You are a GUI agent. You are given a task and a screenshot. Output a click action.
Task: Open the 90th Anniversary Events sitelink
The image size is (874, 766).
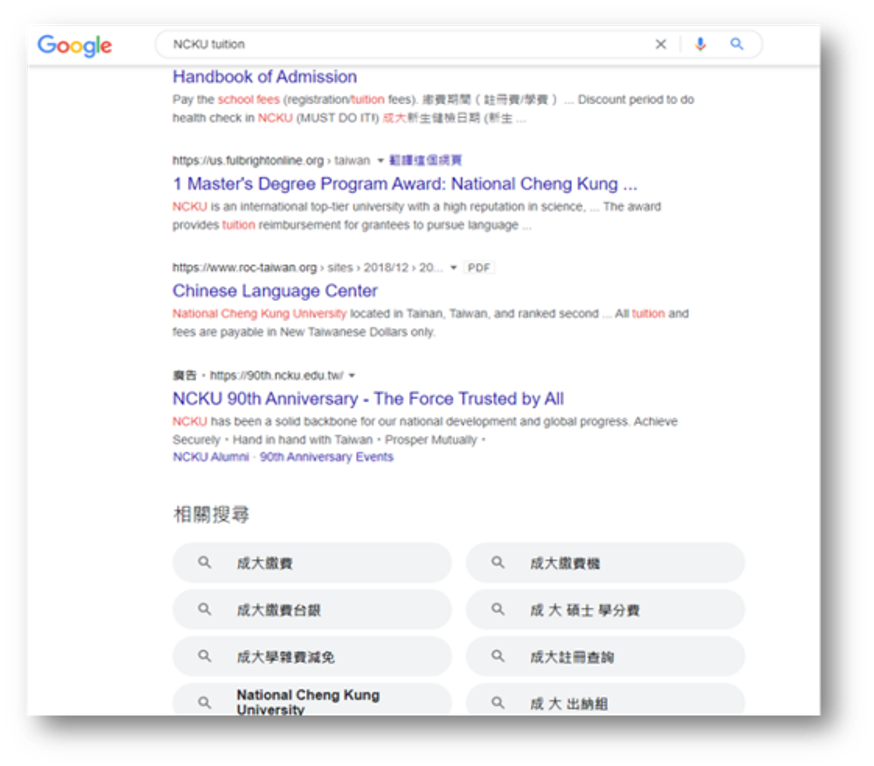click(327, 457)
